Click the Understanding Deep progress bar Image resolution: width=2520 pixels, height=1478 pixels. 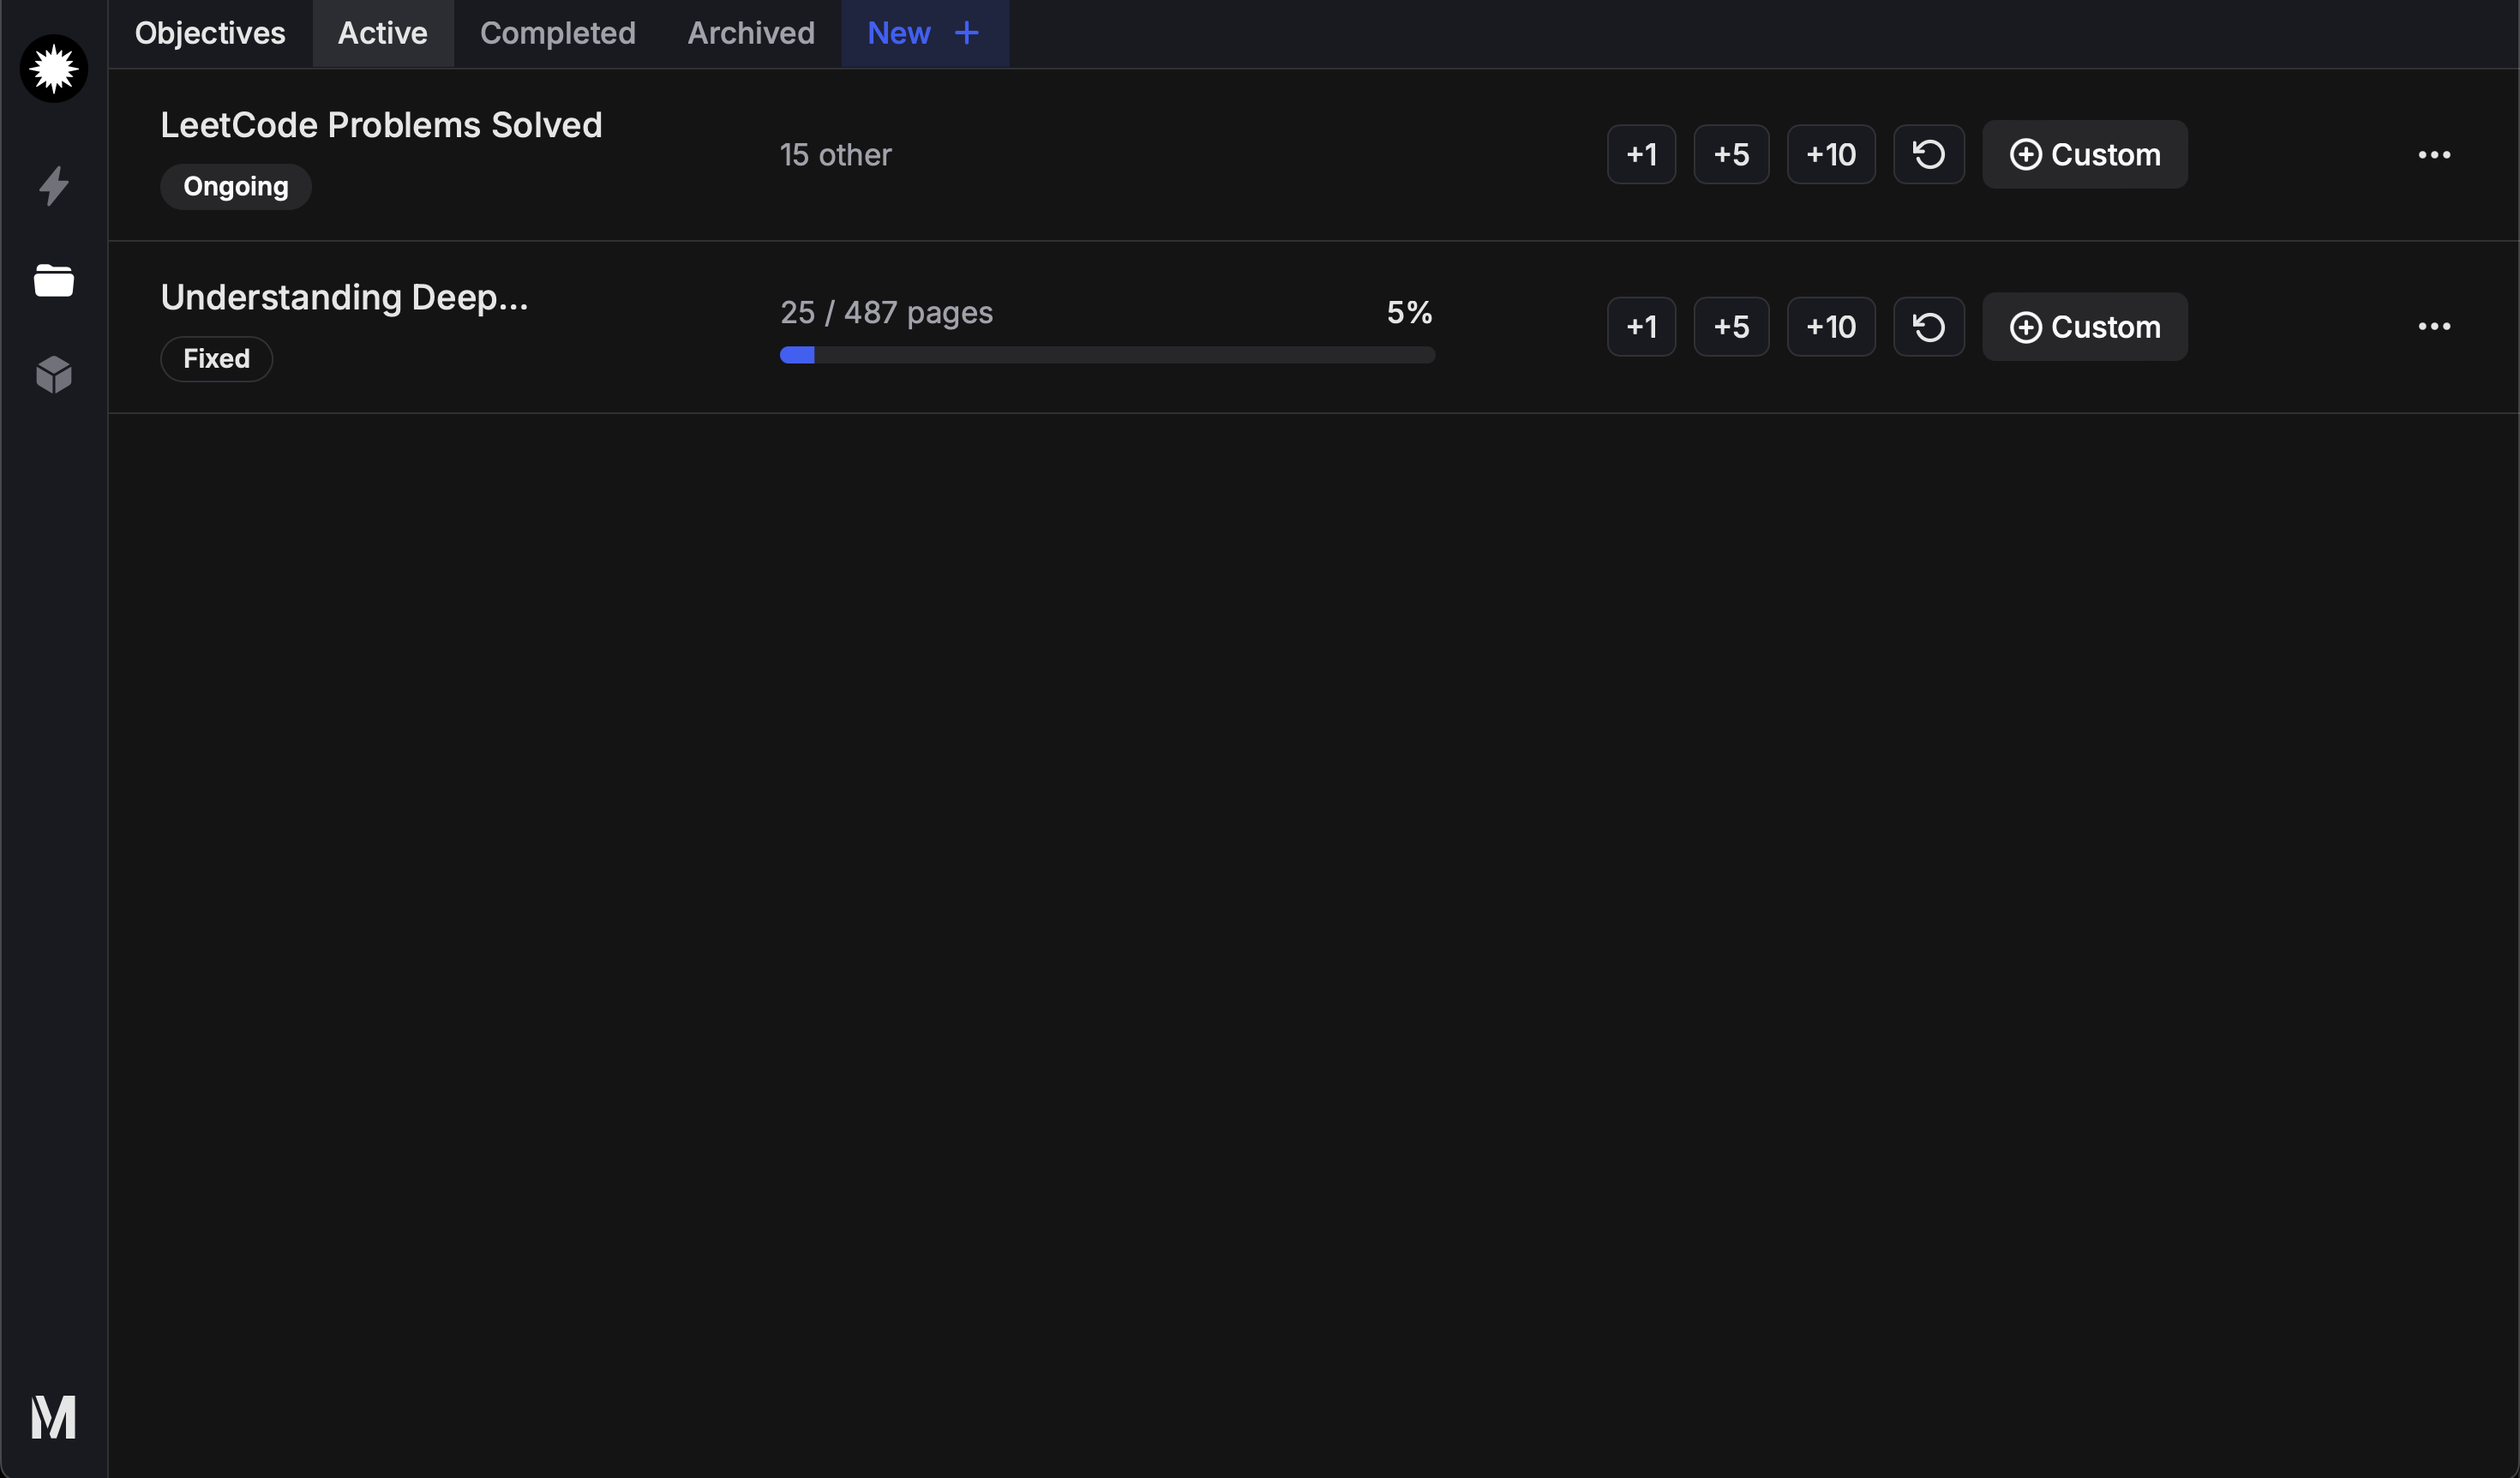tap(1107, 355)
